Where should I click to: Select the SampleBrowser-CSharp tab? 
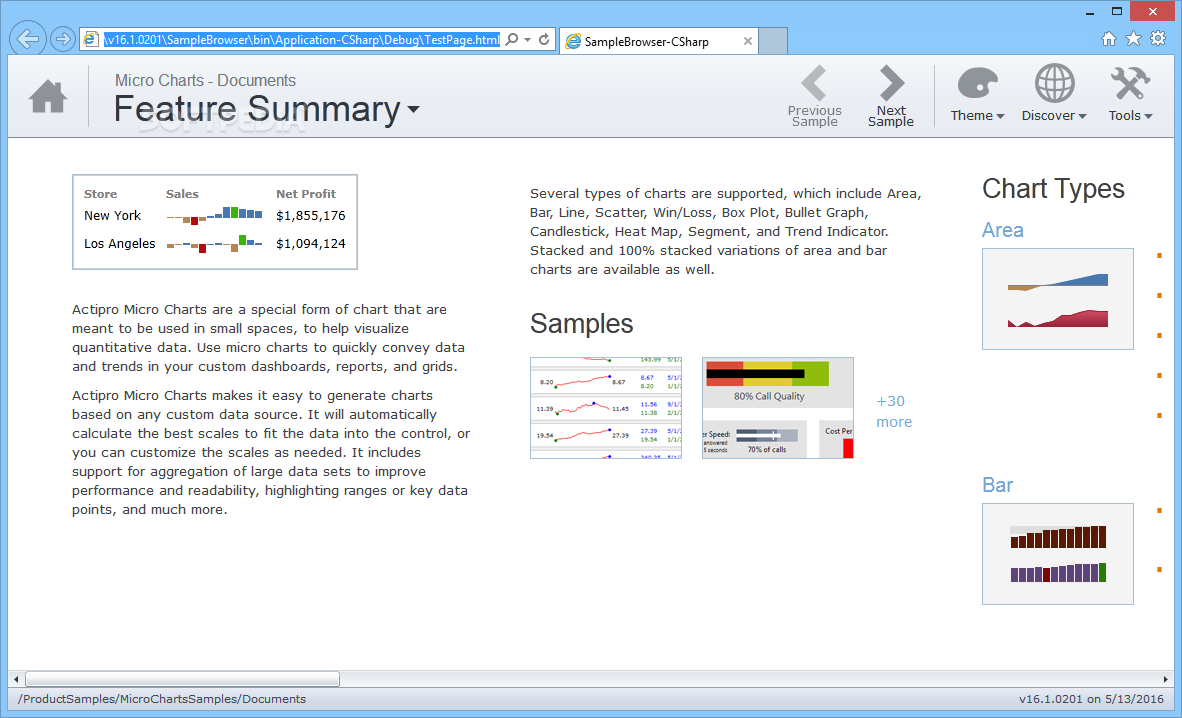(x=658, y=41)
